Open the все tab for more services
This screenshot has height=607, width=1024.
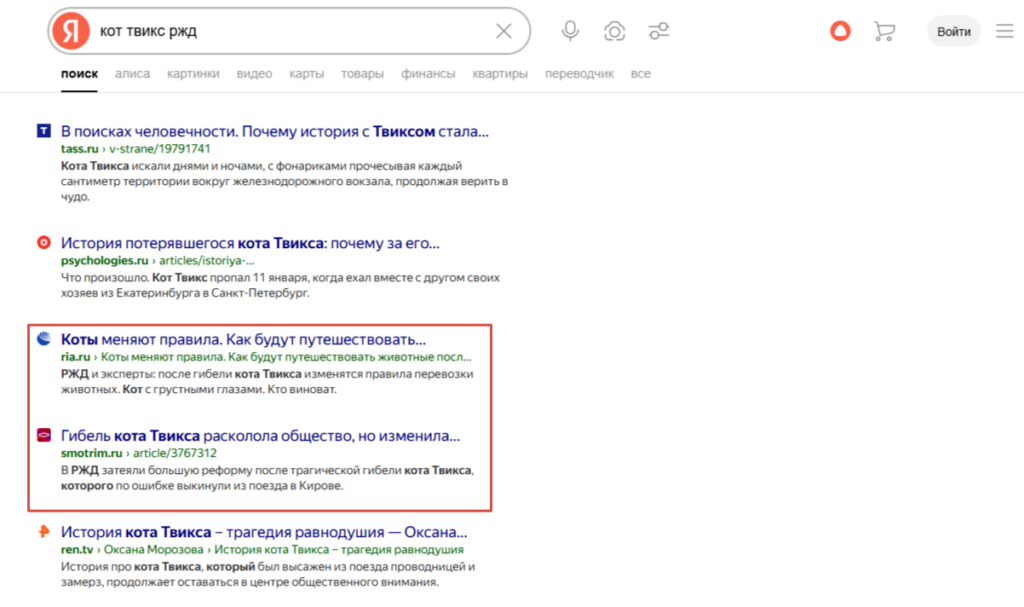(x=640, y=74)
